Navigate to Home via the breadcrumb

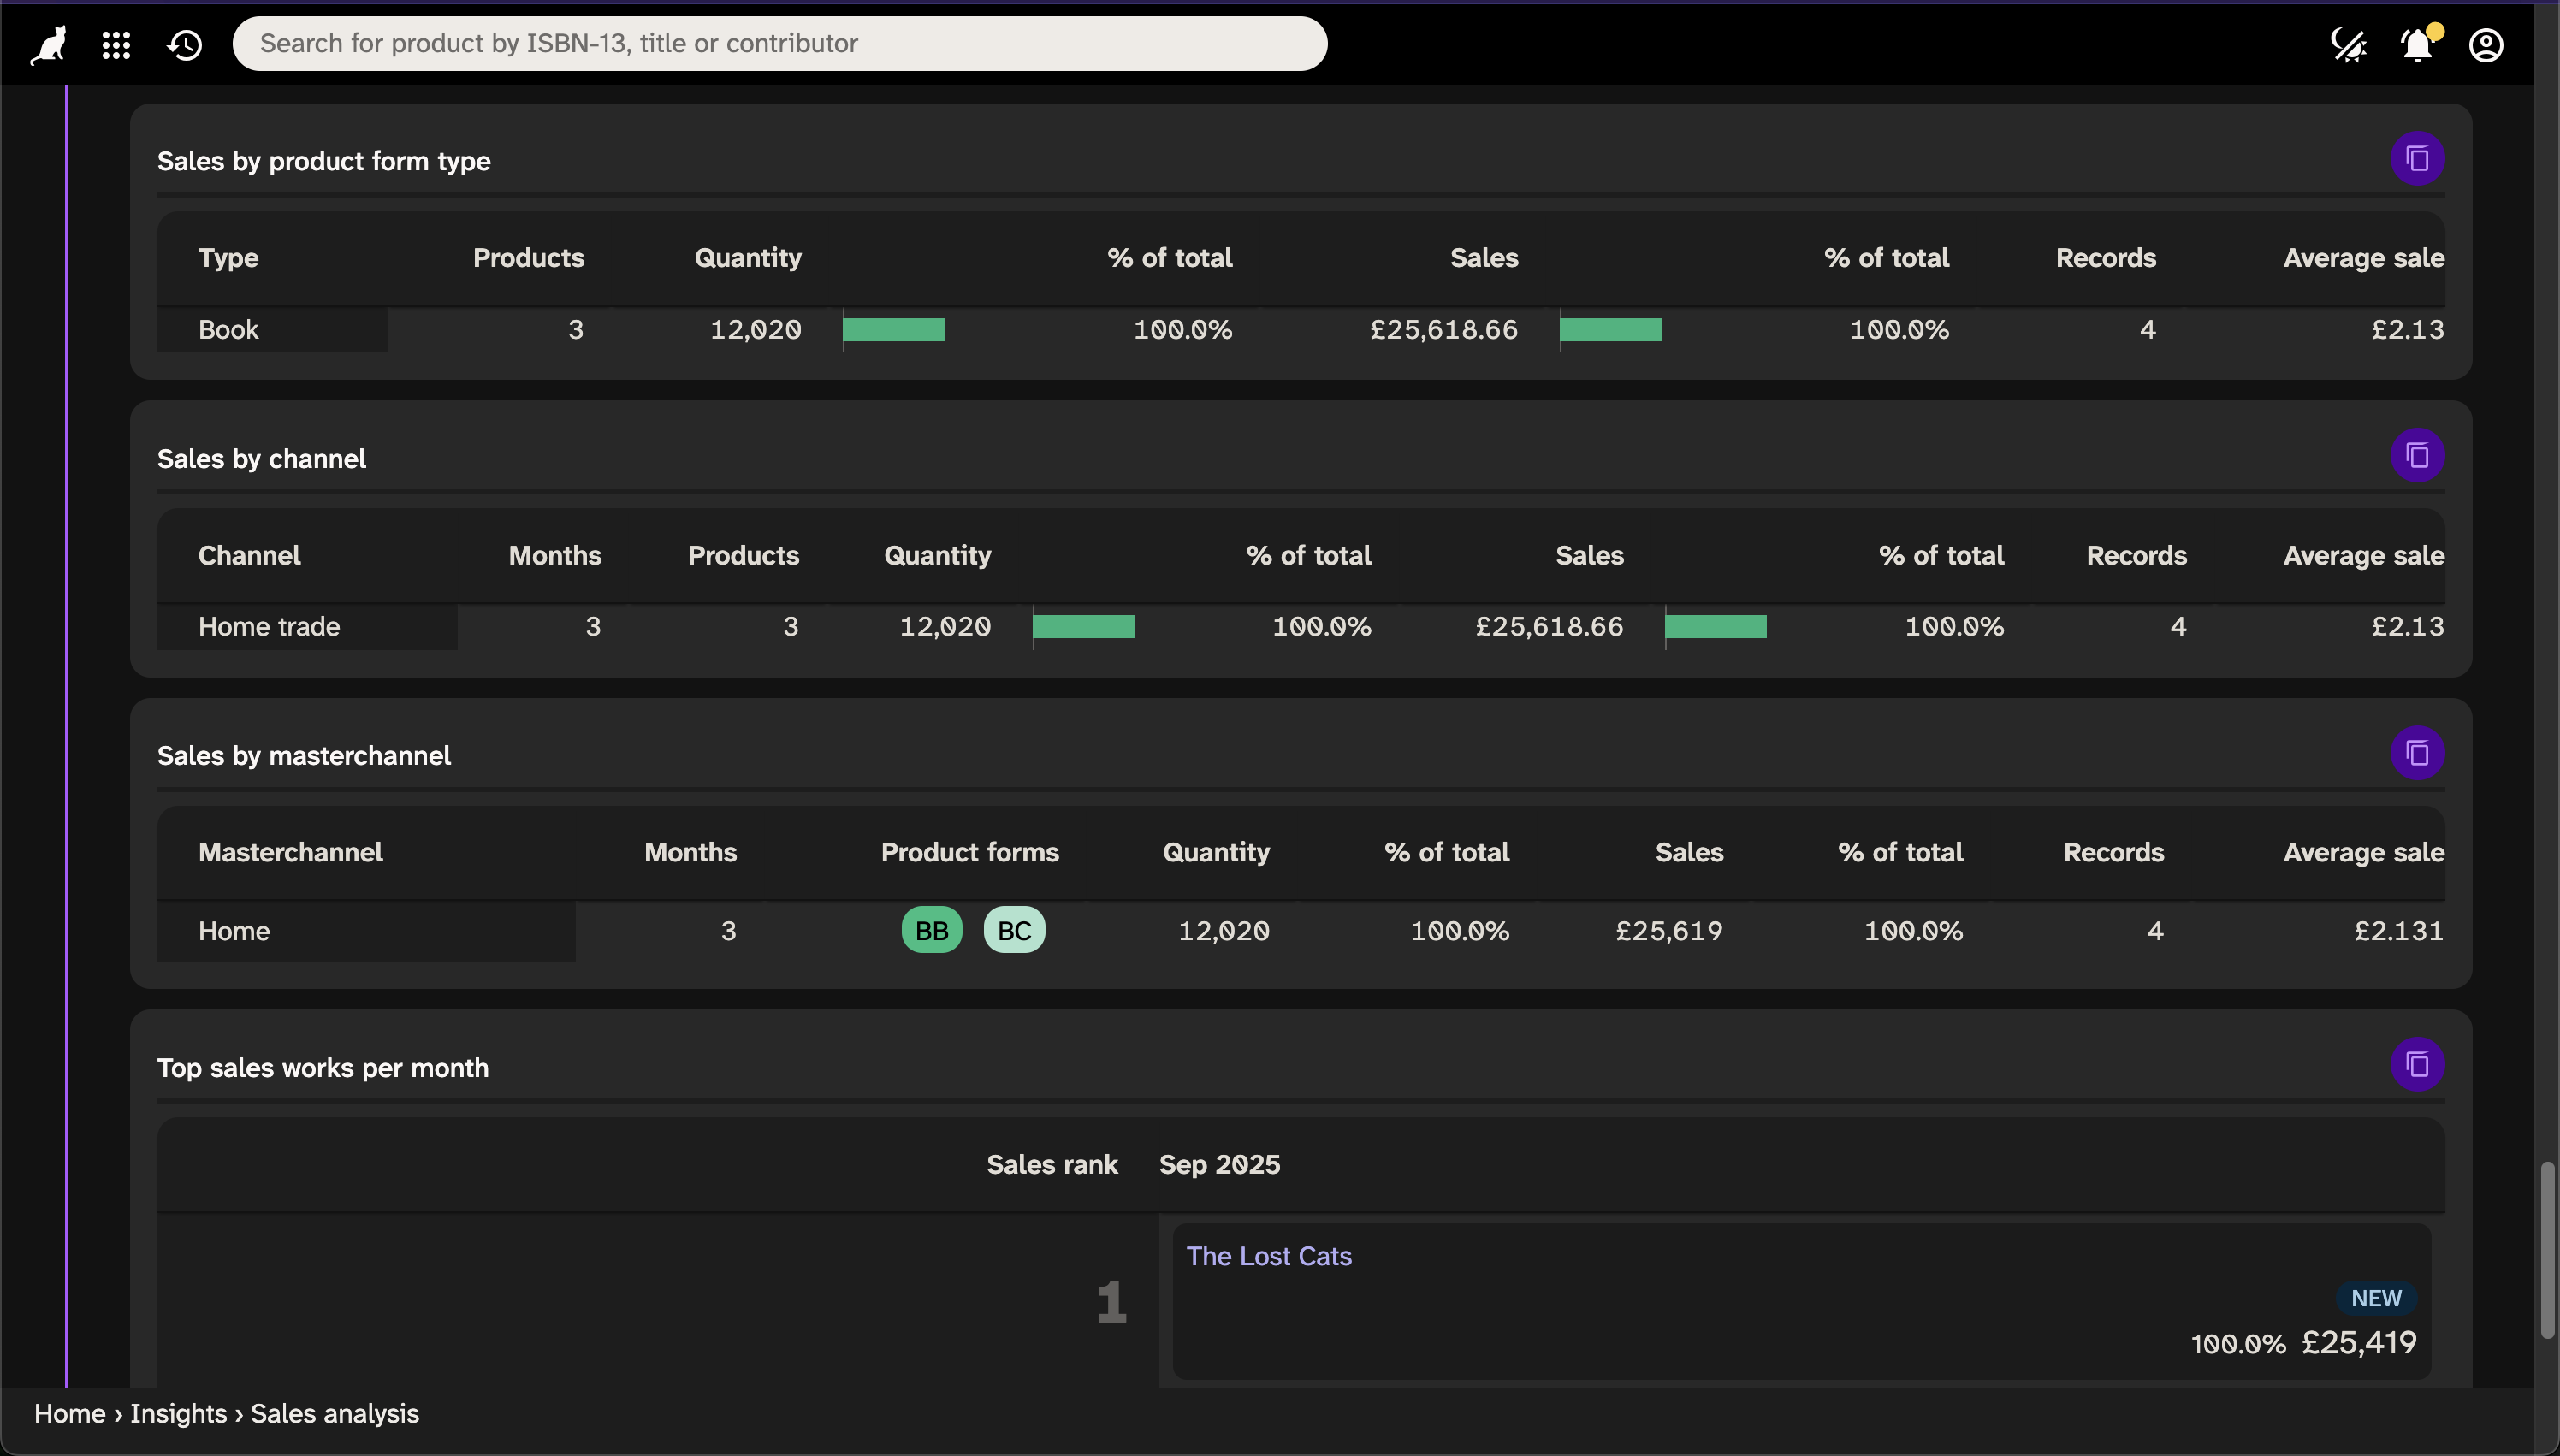68,1413
